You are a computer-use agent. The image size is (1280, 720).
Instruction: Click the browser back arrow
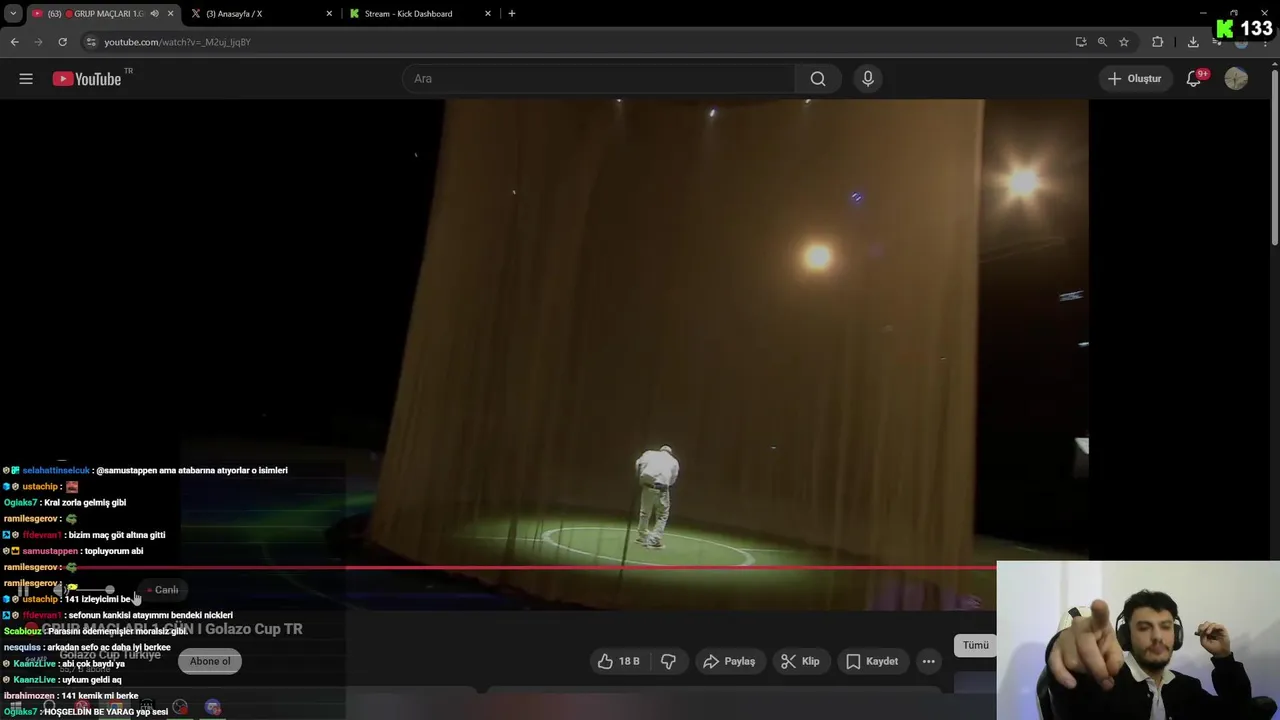click(15, 42)
